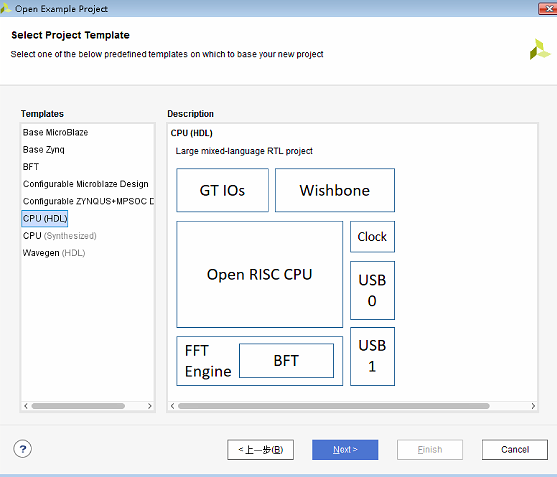
Task: Select the CPU (HDL) template
Action: 45,218
